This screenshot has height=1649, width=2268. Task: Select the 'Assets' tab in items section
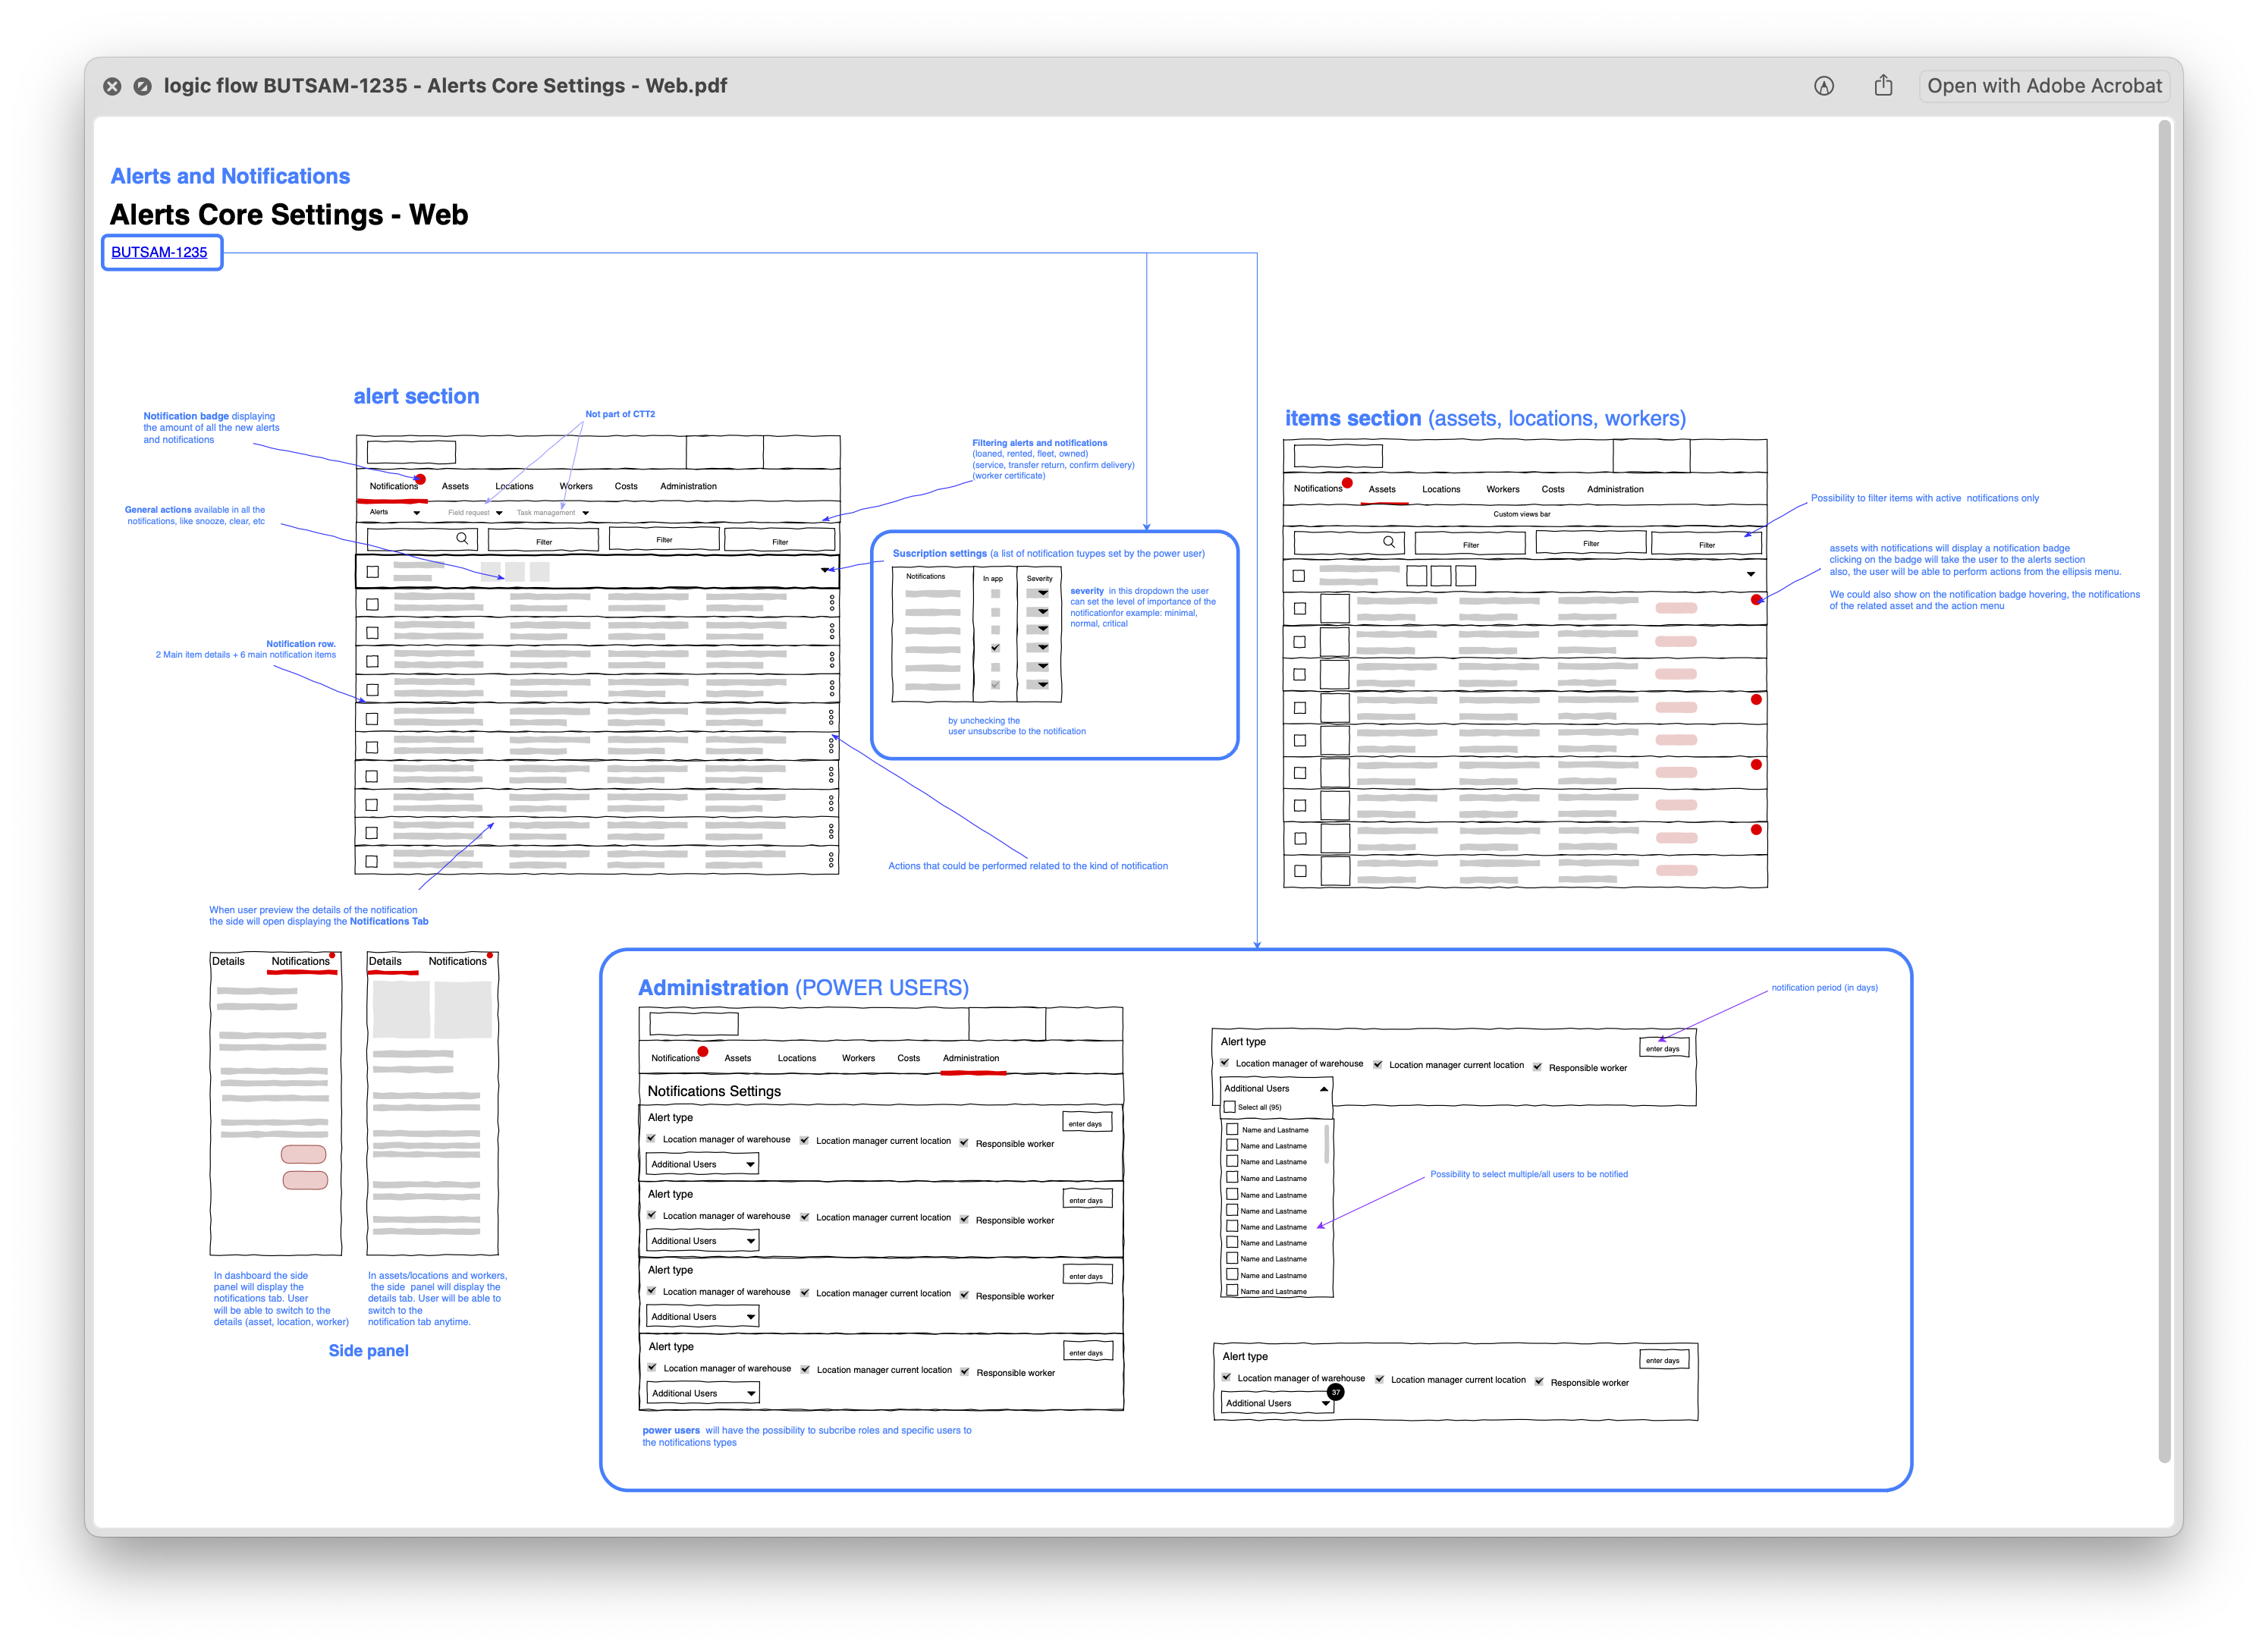(x=1381, y=489)
